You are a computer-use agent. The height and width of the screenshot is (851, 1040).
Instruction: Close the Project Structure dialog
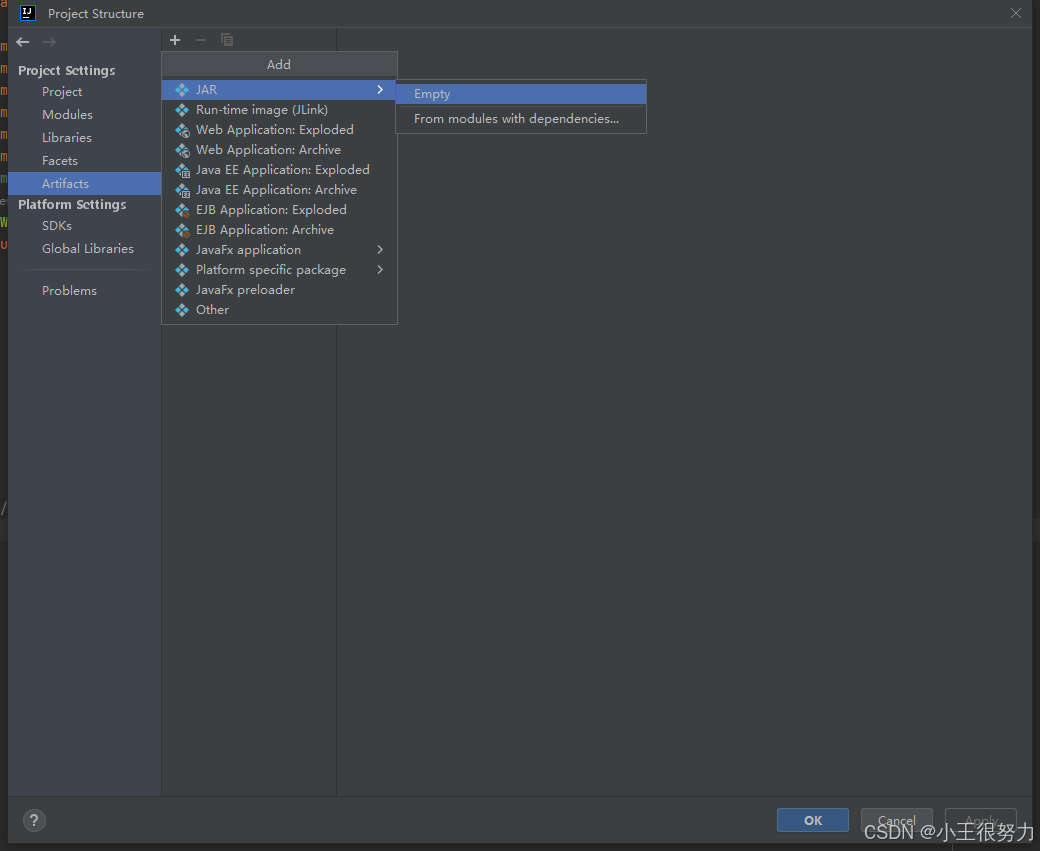1015,13
